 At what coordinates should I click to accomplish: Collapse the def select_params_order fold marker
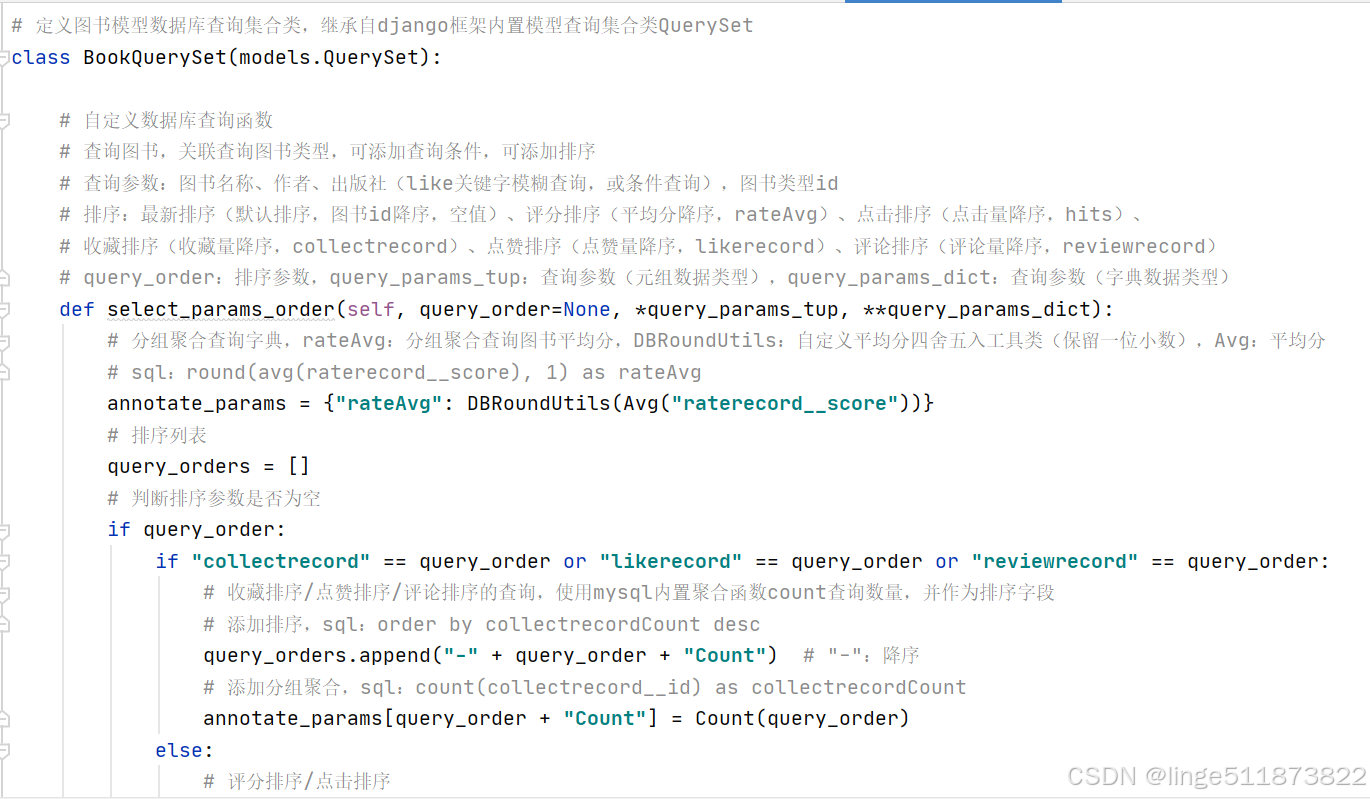coord(4,309)
